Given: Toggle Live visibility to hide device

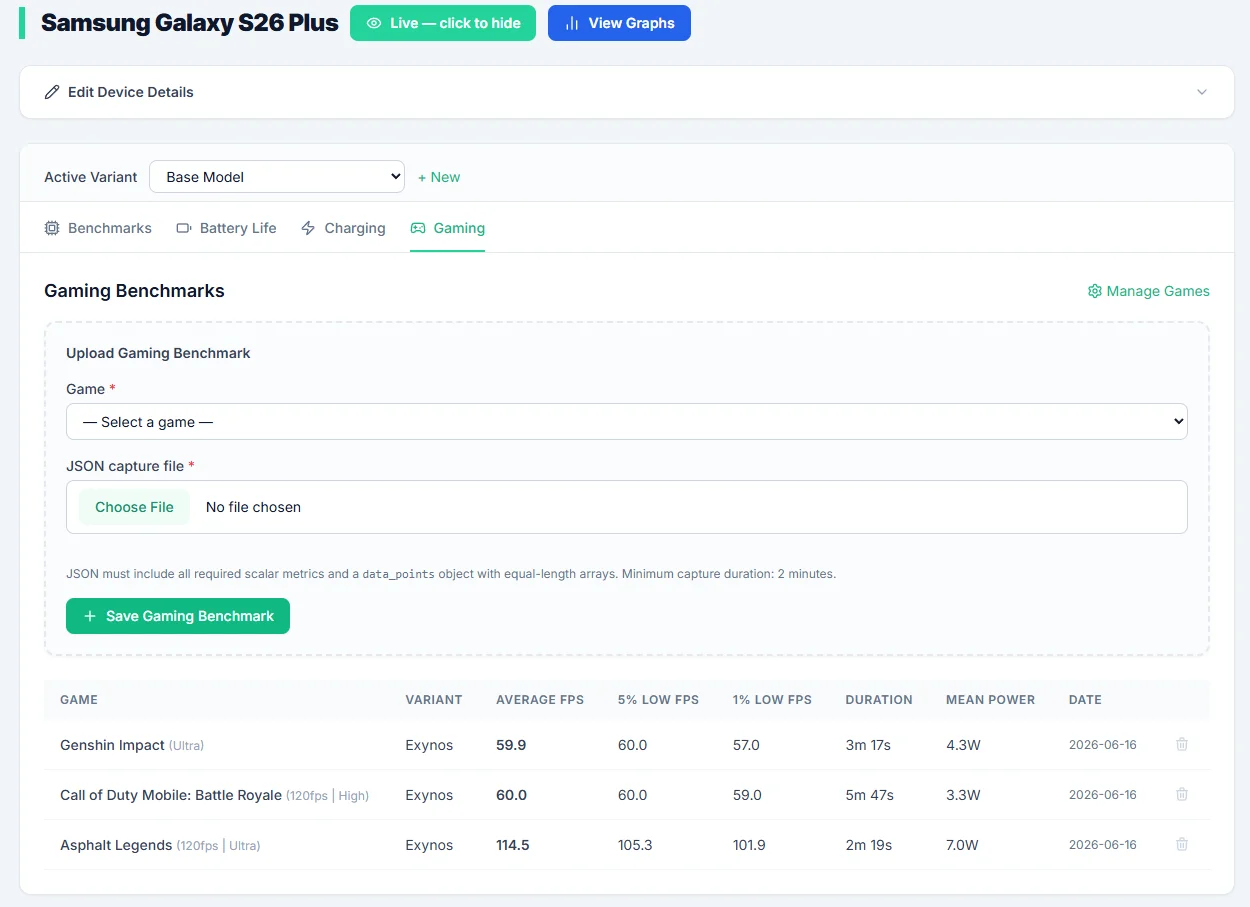Looking at the screenshot, I should tap(443, 23).
